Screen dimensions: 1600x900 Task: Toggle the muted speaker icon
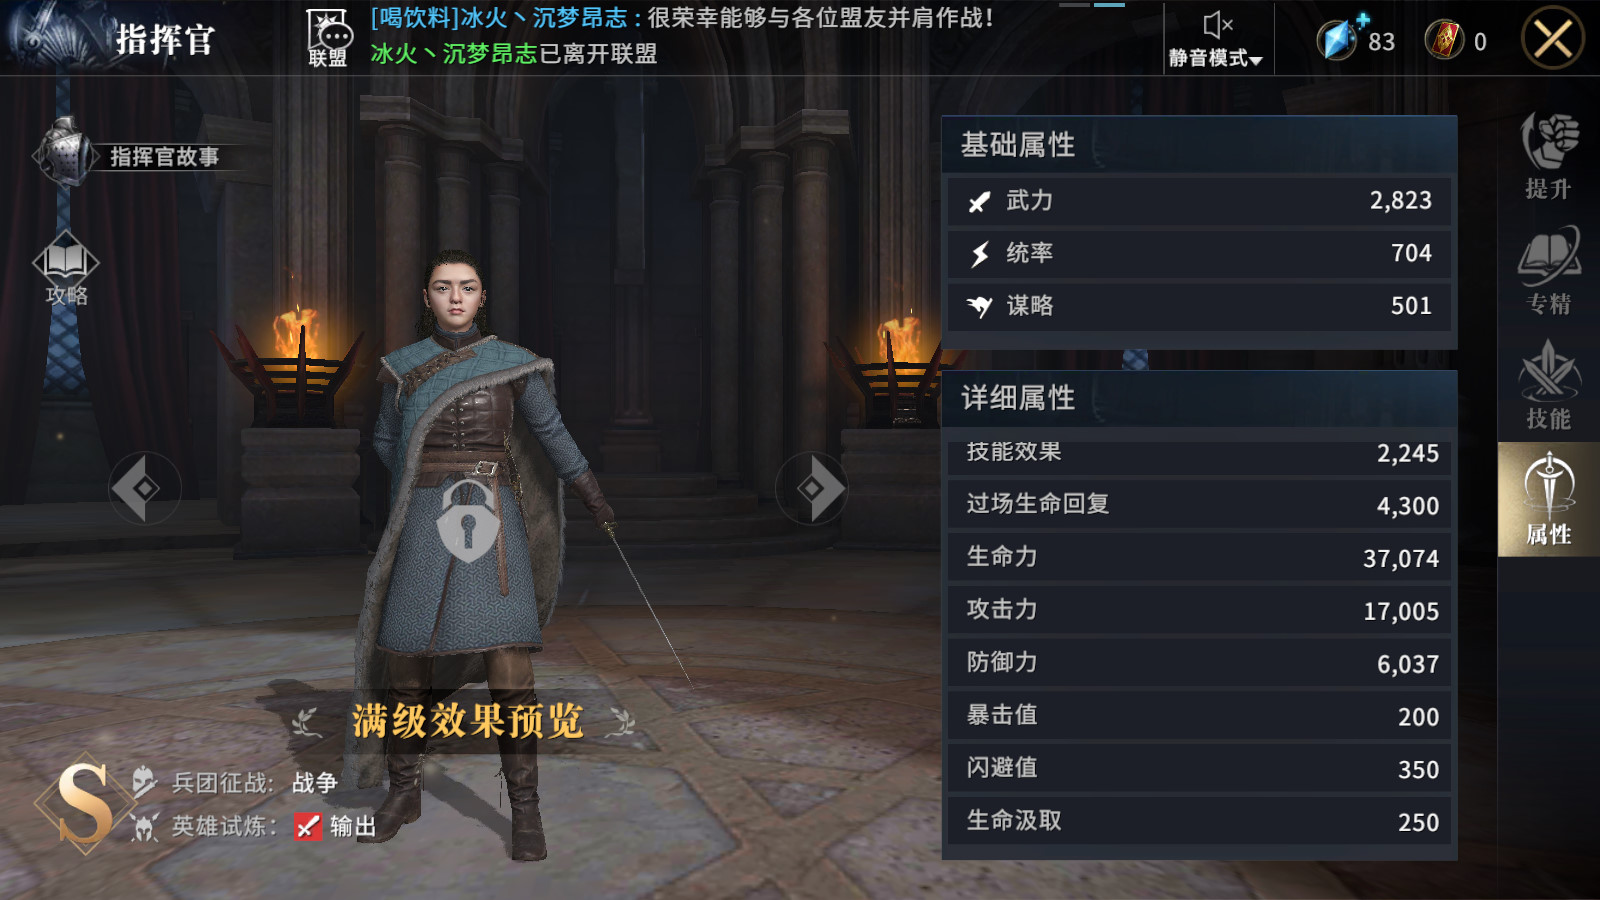coord(1217,25)
